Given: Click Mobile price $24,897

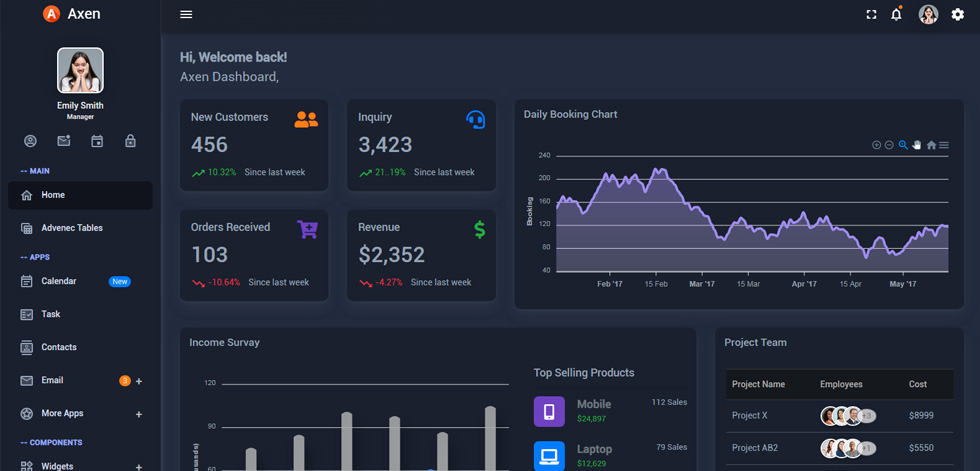Looking at the screenshot, I should pyautogui.click(x=591, y=419).
